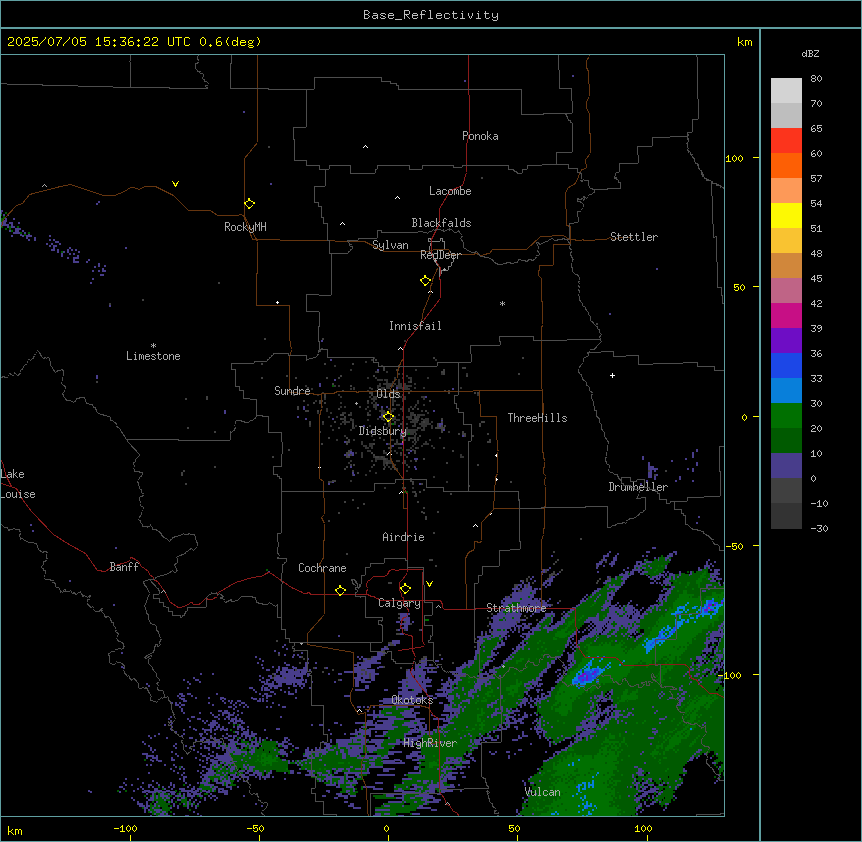Select the yellow diamond marker above the Calgary label
862x842 pixels.
click(x=405, y=589)
